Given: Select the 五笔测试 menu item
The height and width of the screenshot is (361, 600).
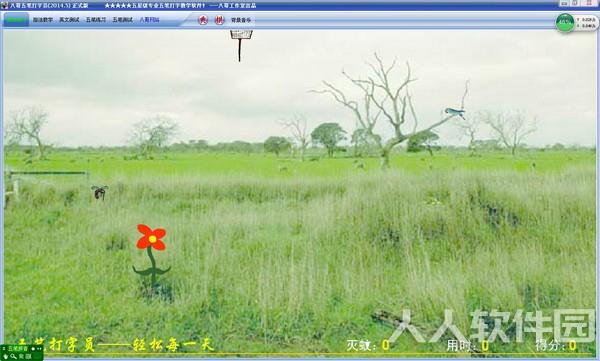Looking at the screenshot, I should pos(122,20).
